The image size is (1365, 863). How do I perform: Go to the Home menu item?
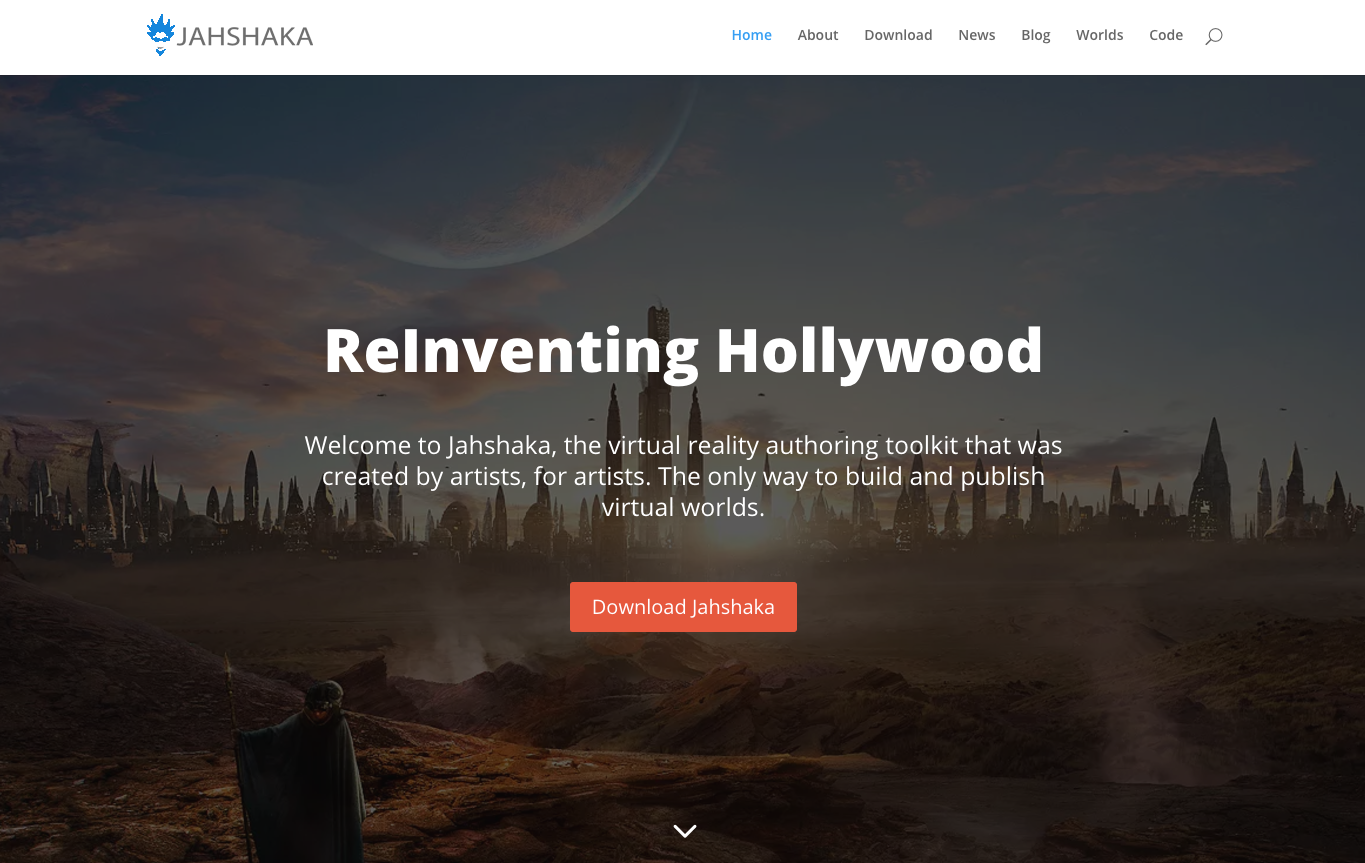pos(751,35)
